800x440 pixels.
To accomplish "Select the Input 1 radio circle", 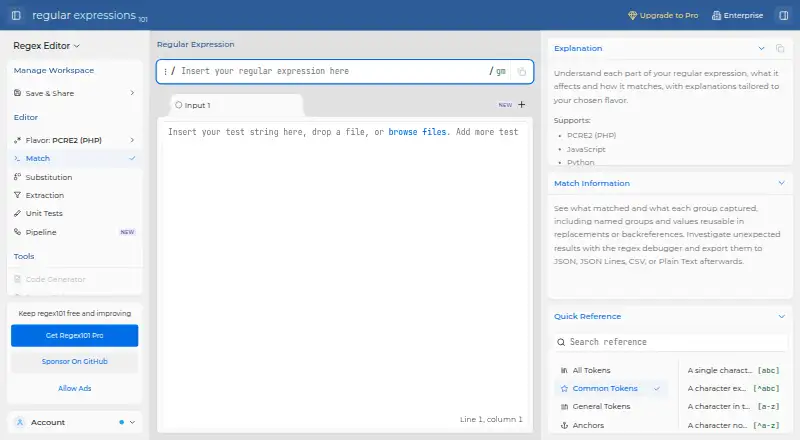I will 179,105.
